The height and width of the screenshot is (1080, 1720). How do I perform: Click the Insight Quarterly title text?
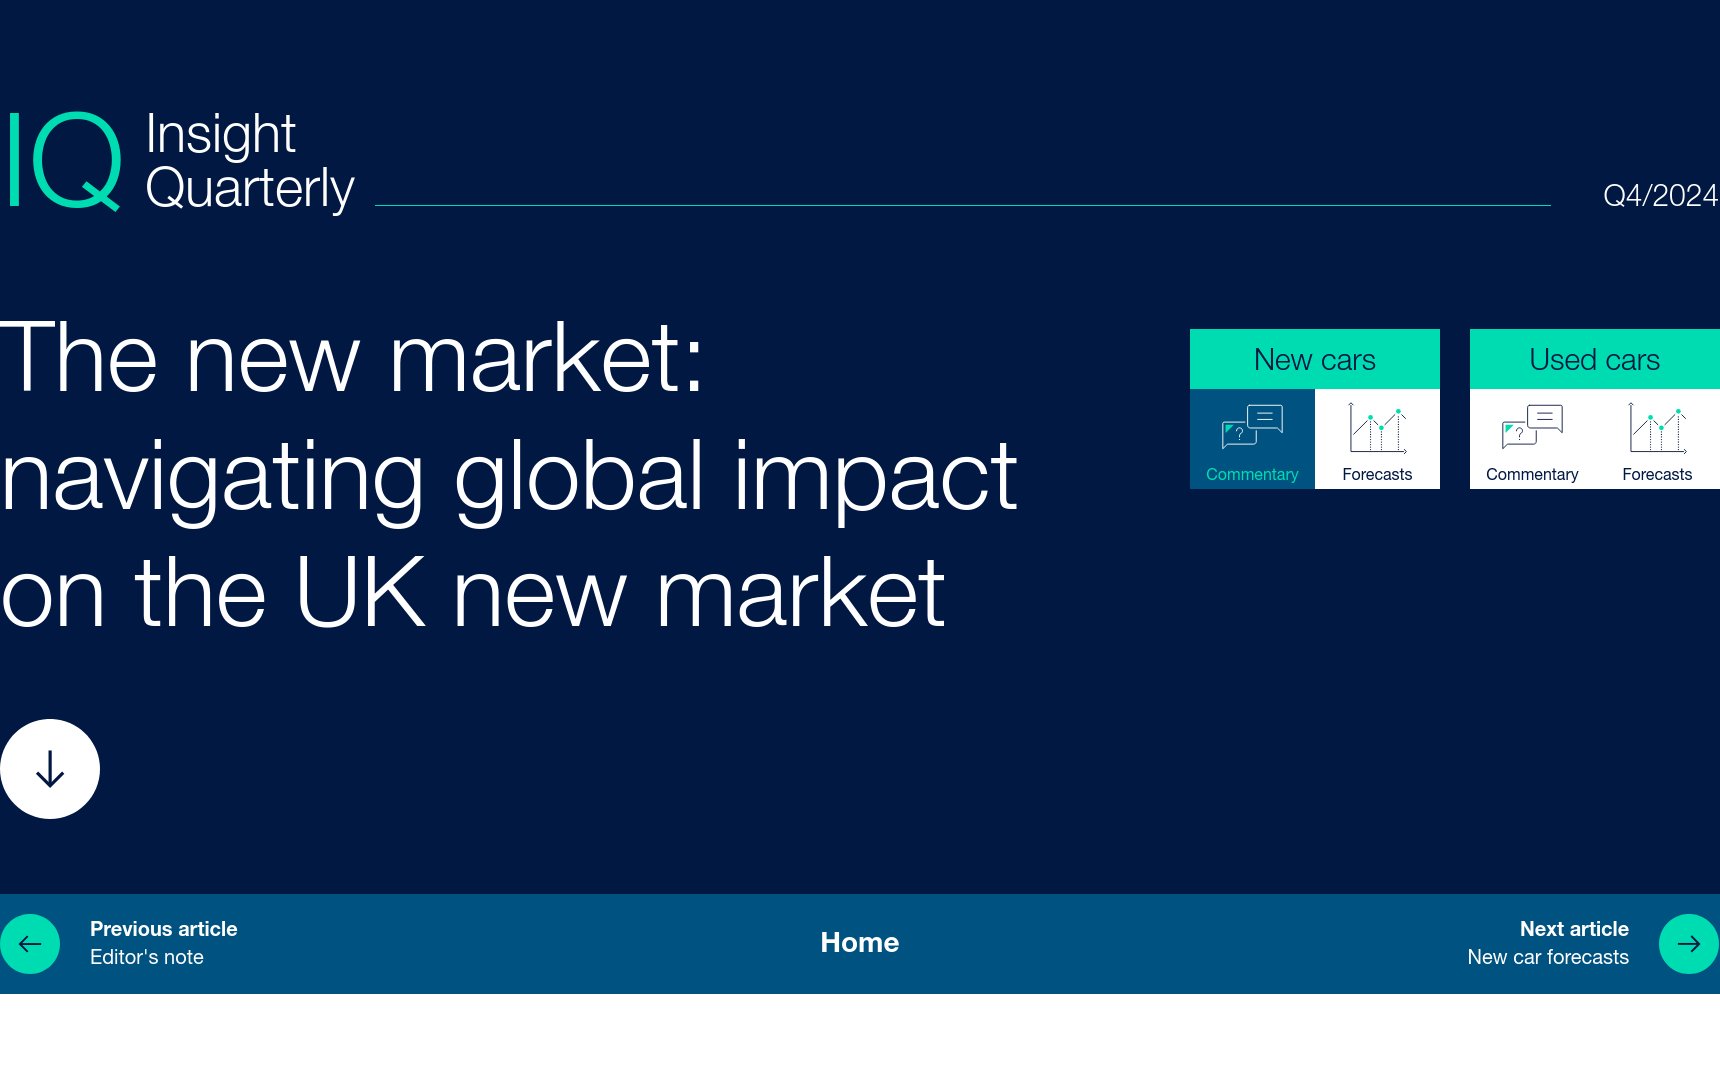[249, 161]
